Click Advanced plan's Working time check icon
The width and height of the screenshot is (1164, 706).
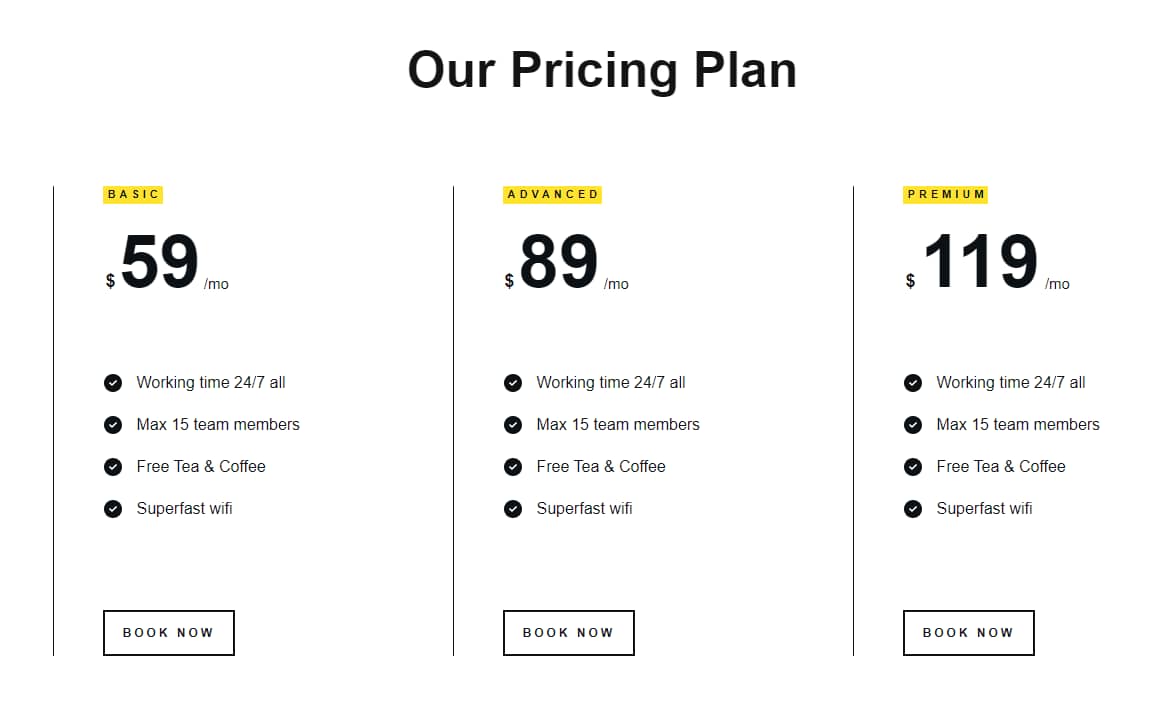coord(513,383)
